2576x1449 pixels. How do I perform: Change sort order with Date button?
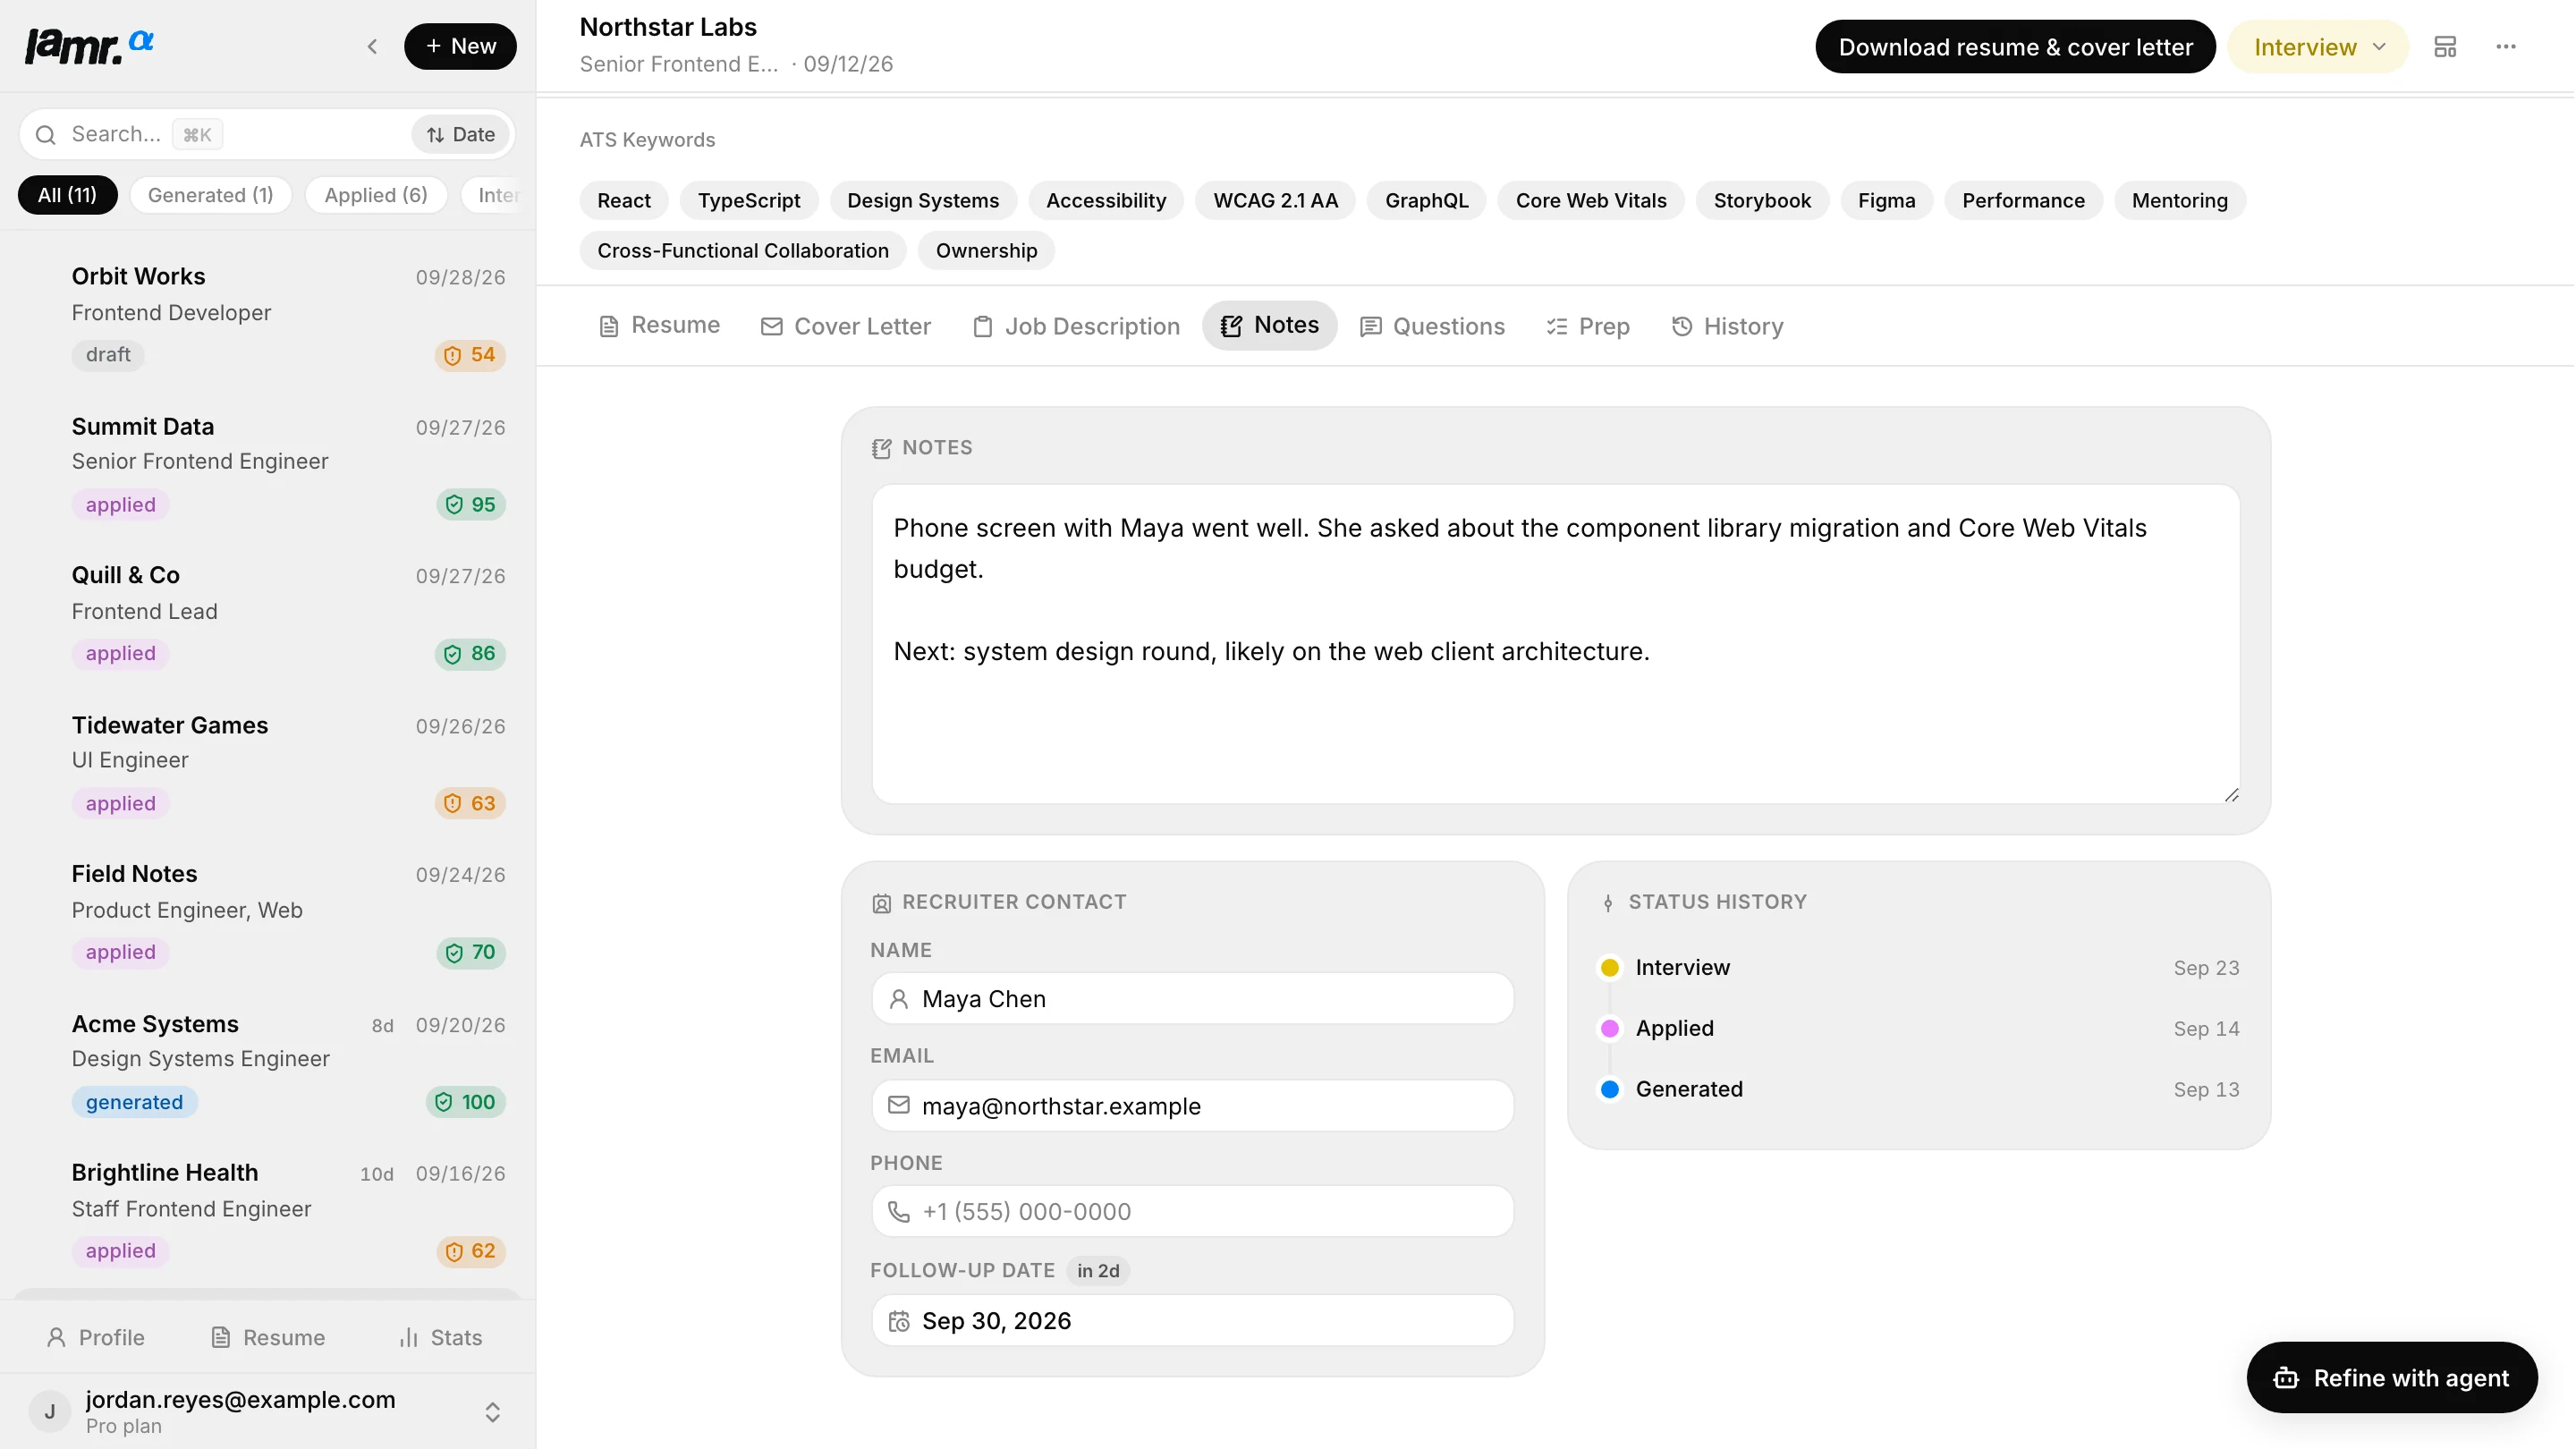(x=461, y=134)
